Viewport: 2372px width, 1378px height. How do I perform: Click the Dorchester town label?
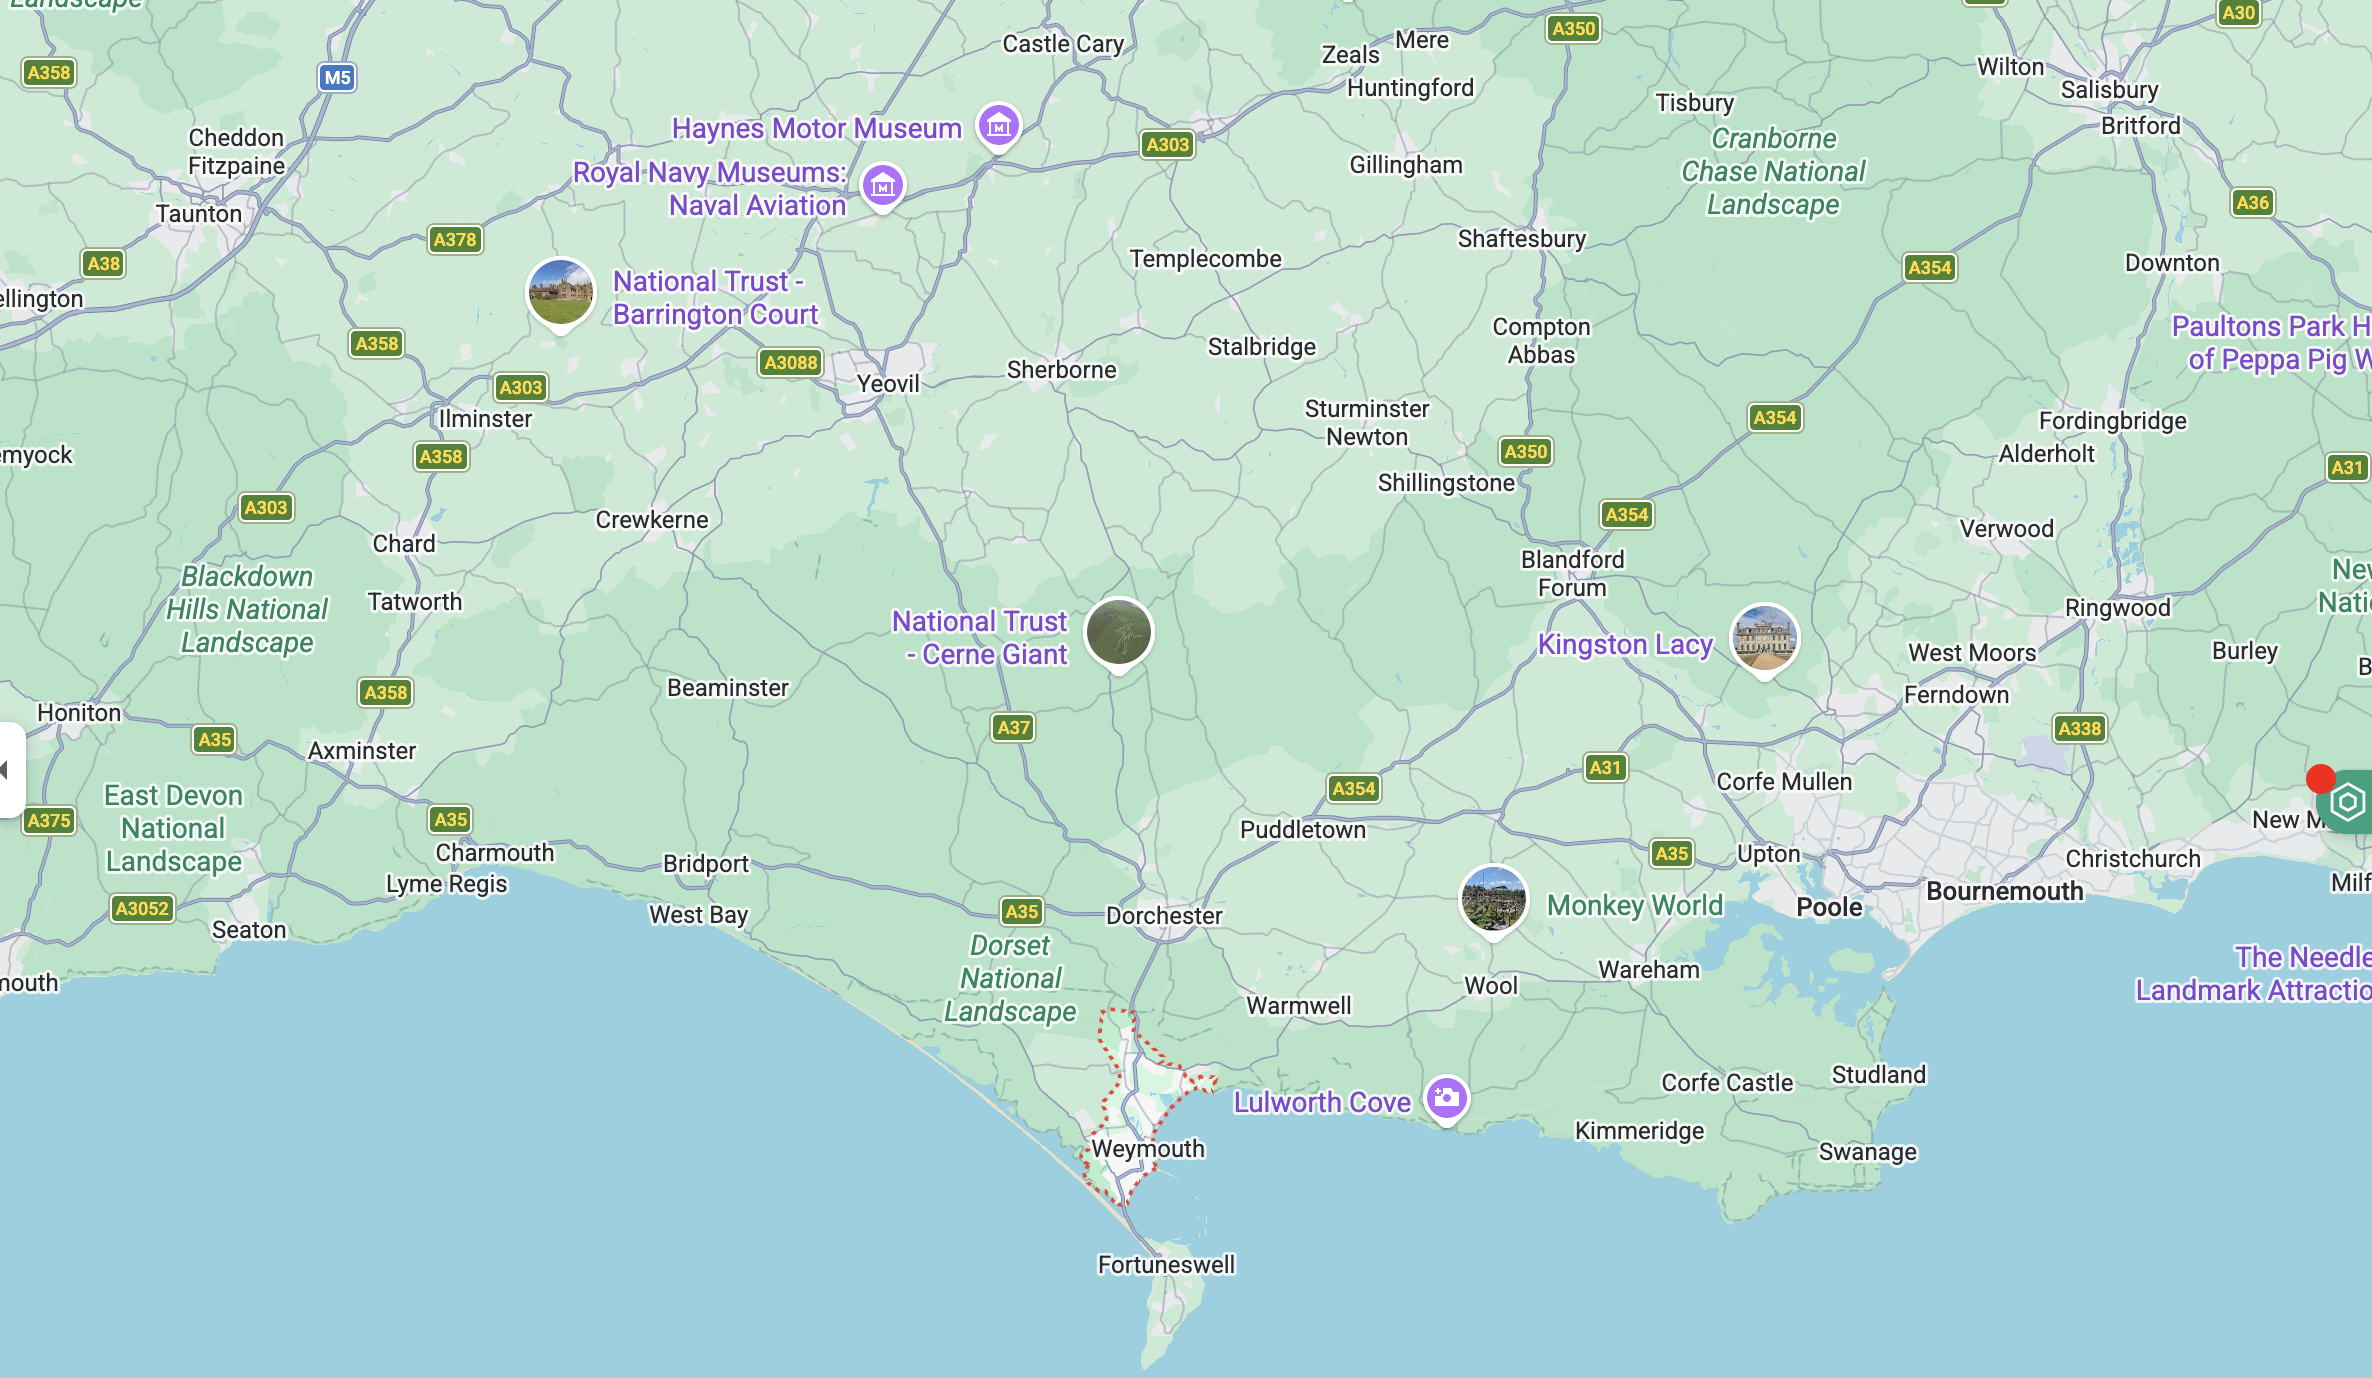pos(1164,916)
